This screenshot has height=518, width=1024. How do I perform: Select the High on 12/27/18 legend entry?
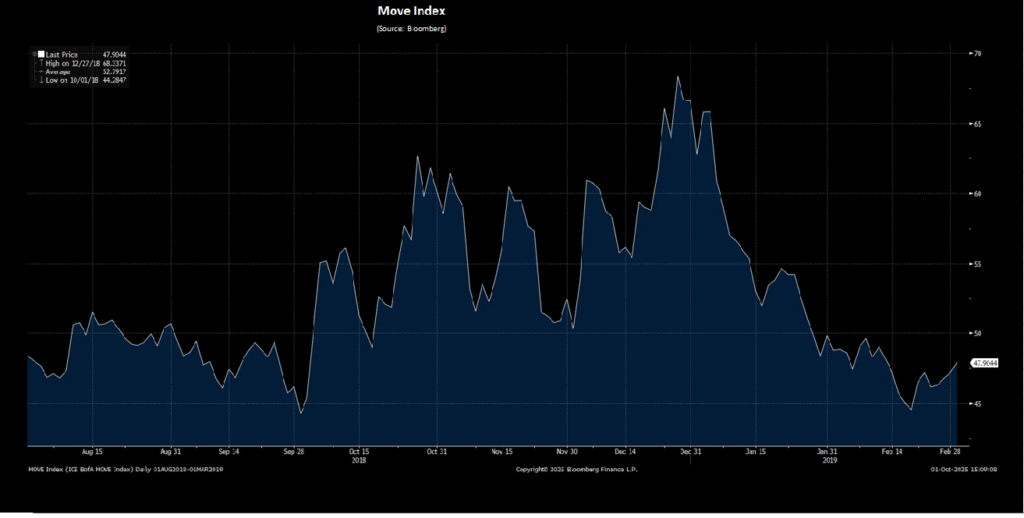tap(75, 63)
